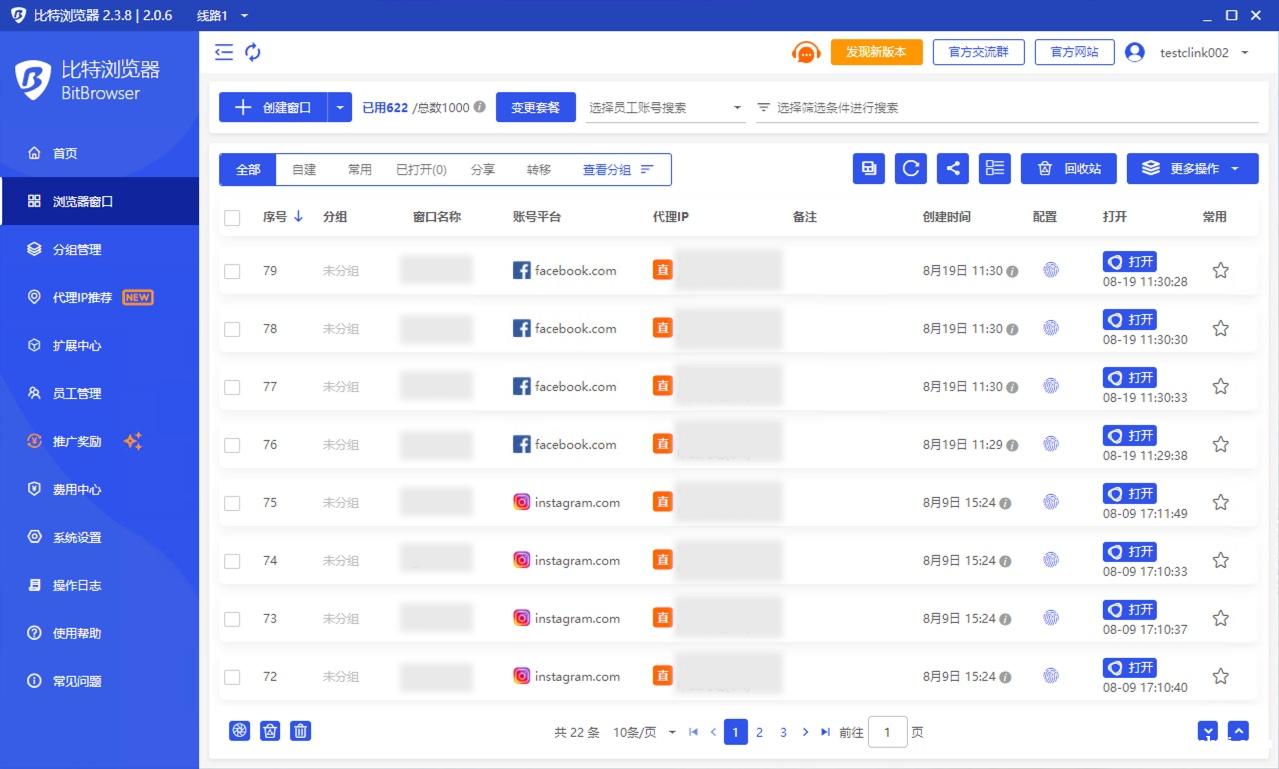Click 打开 button for row 79
This screenshot has height=769, width=1279.
[1130, 262]
